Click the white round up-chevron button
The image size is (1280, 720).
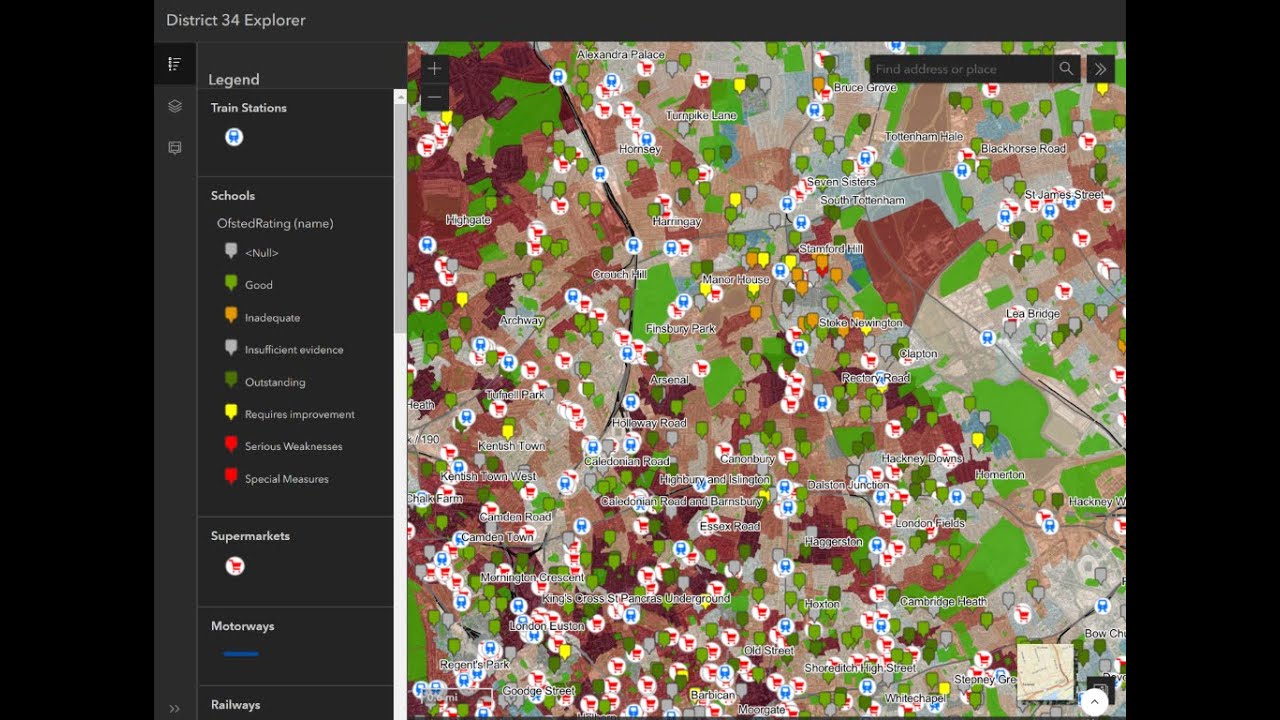click(x=1094, y=702)
